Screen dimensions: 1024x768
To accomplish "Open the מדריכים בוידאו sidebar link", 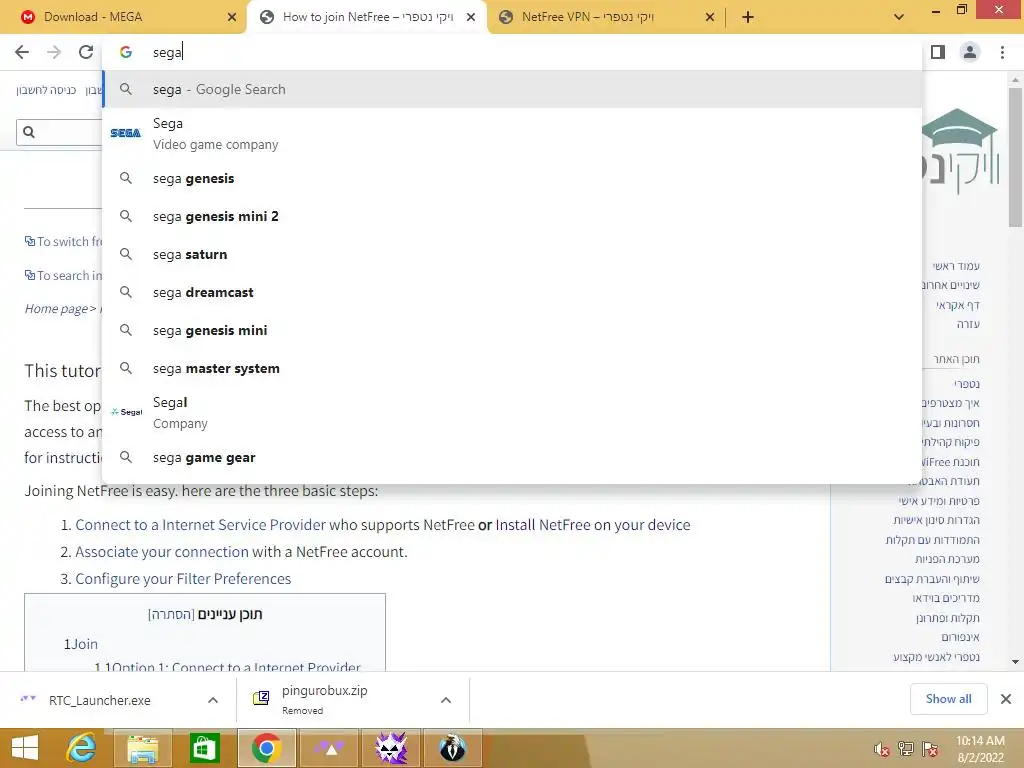I will [946, 598].
